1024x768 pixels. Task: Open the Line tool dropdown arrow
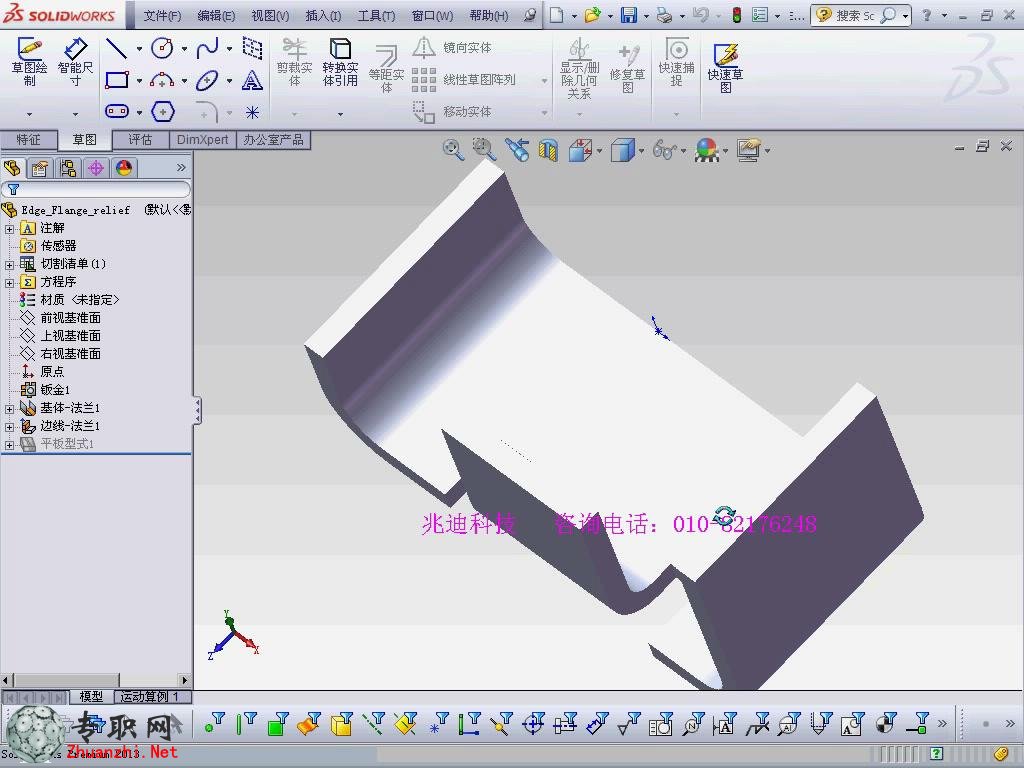(x=138, y=48)
